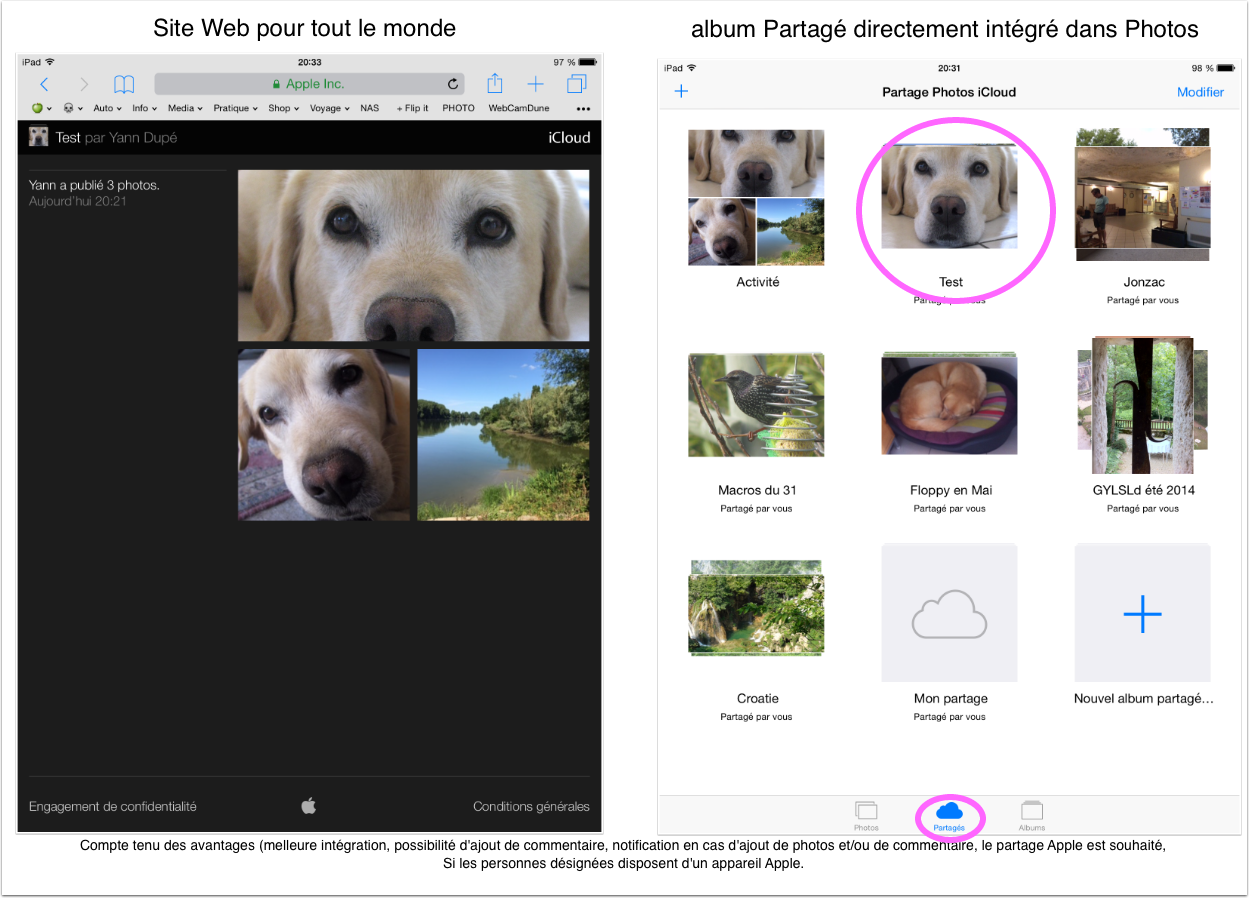
Task: Tap the Safari back arrow
Action: (44, 84)
